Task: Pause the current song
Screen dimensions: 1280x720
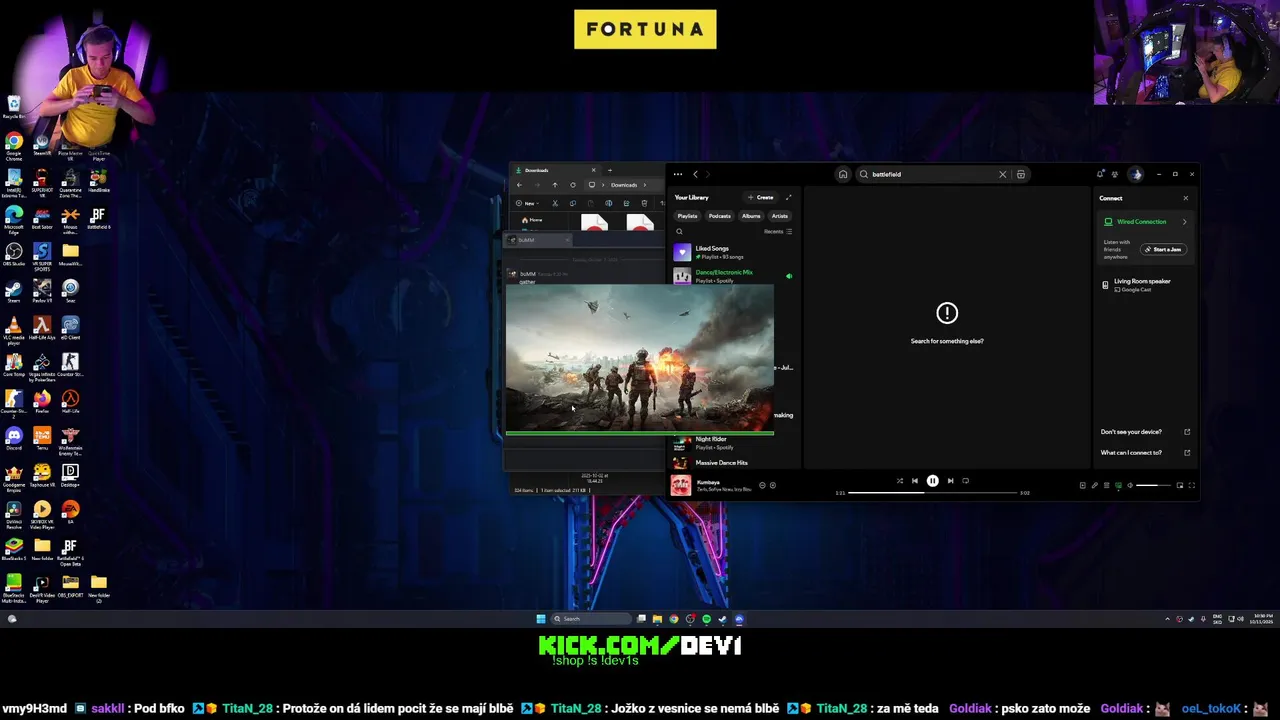Action: 932,481
